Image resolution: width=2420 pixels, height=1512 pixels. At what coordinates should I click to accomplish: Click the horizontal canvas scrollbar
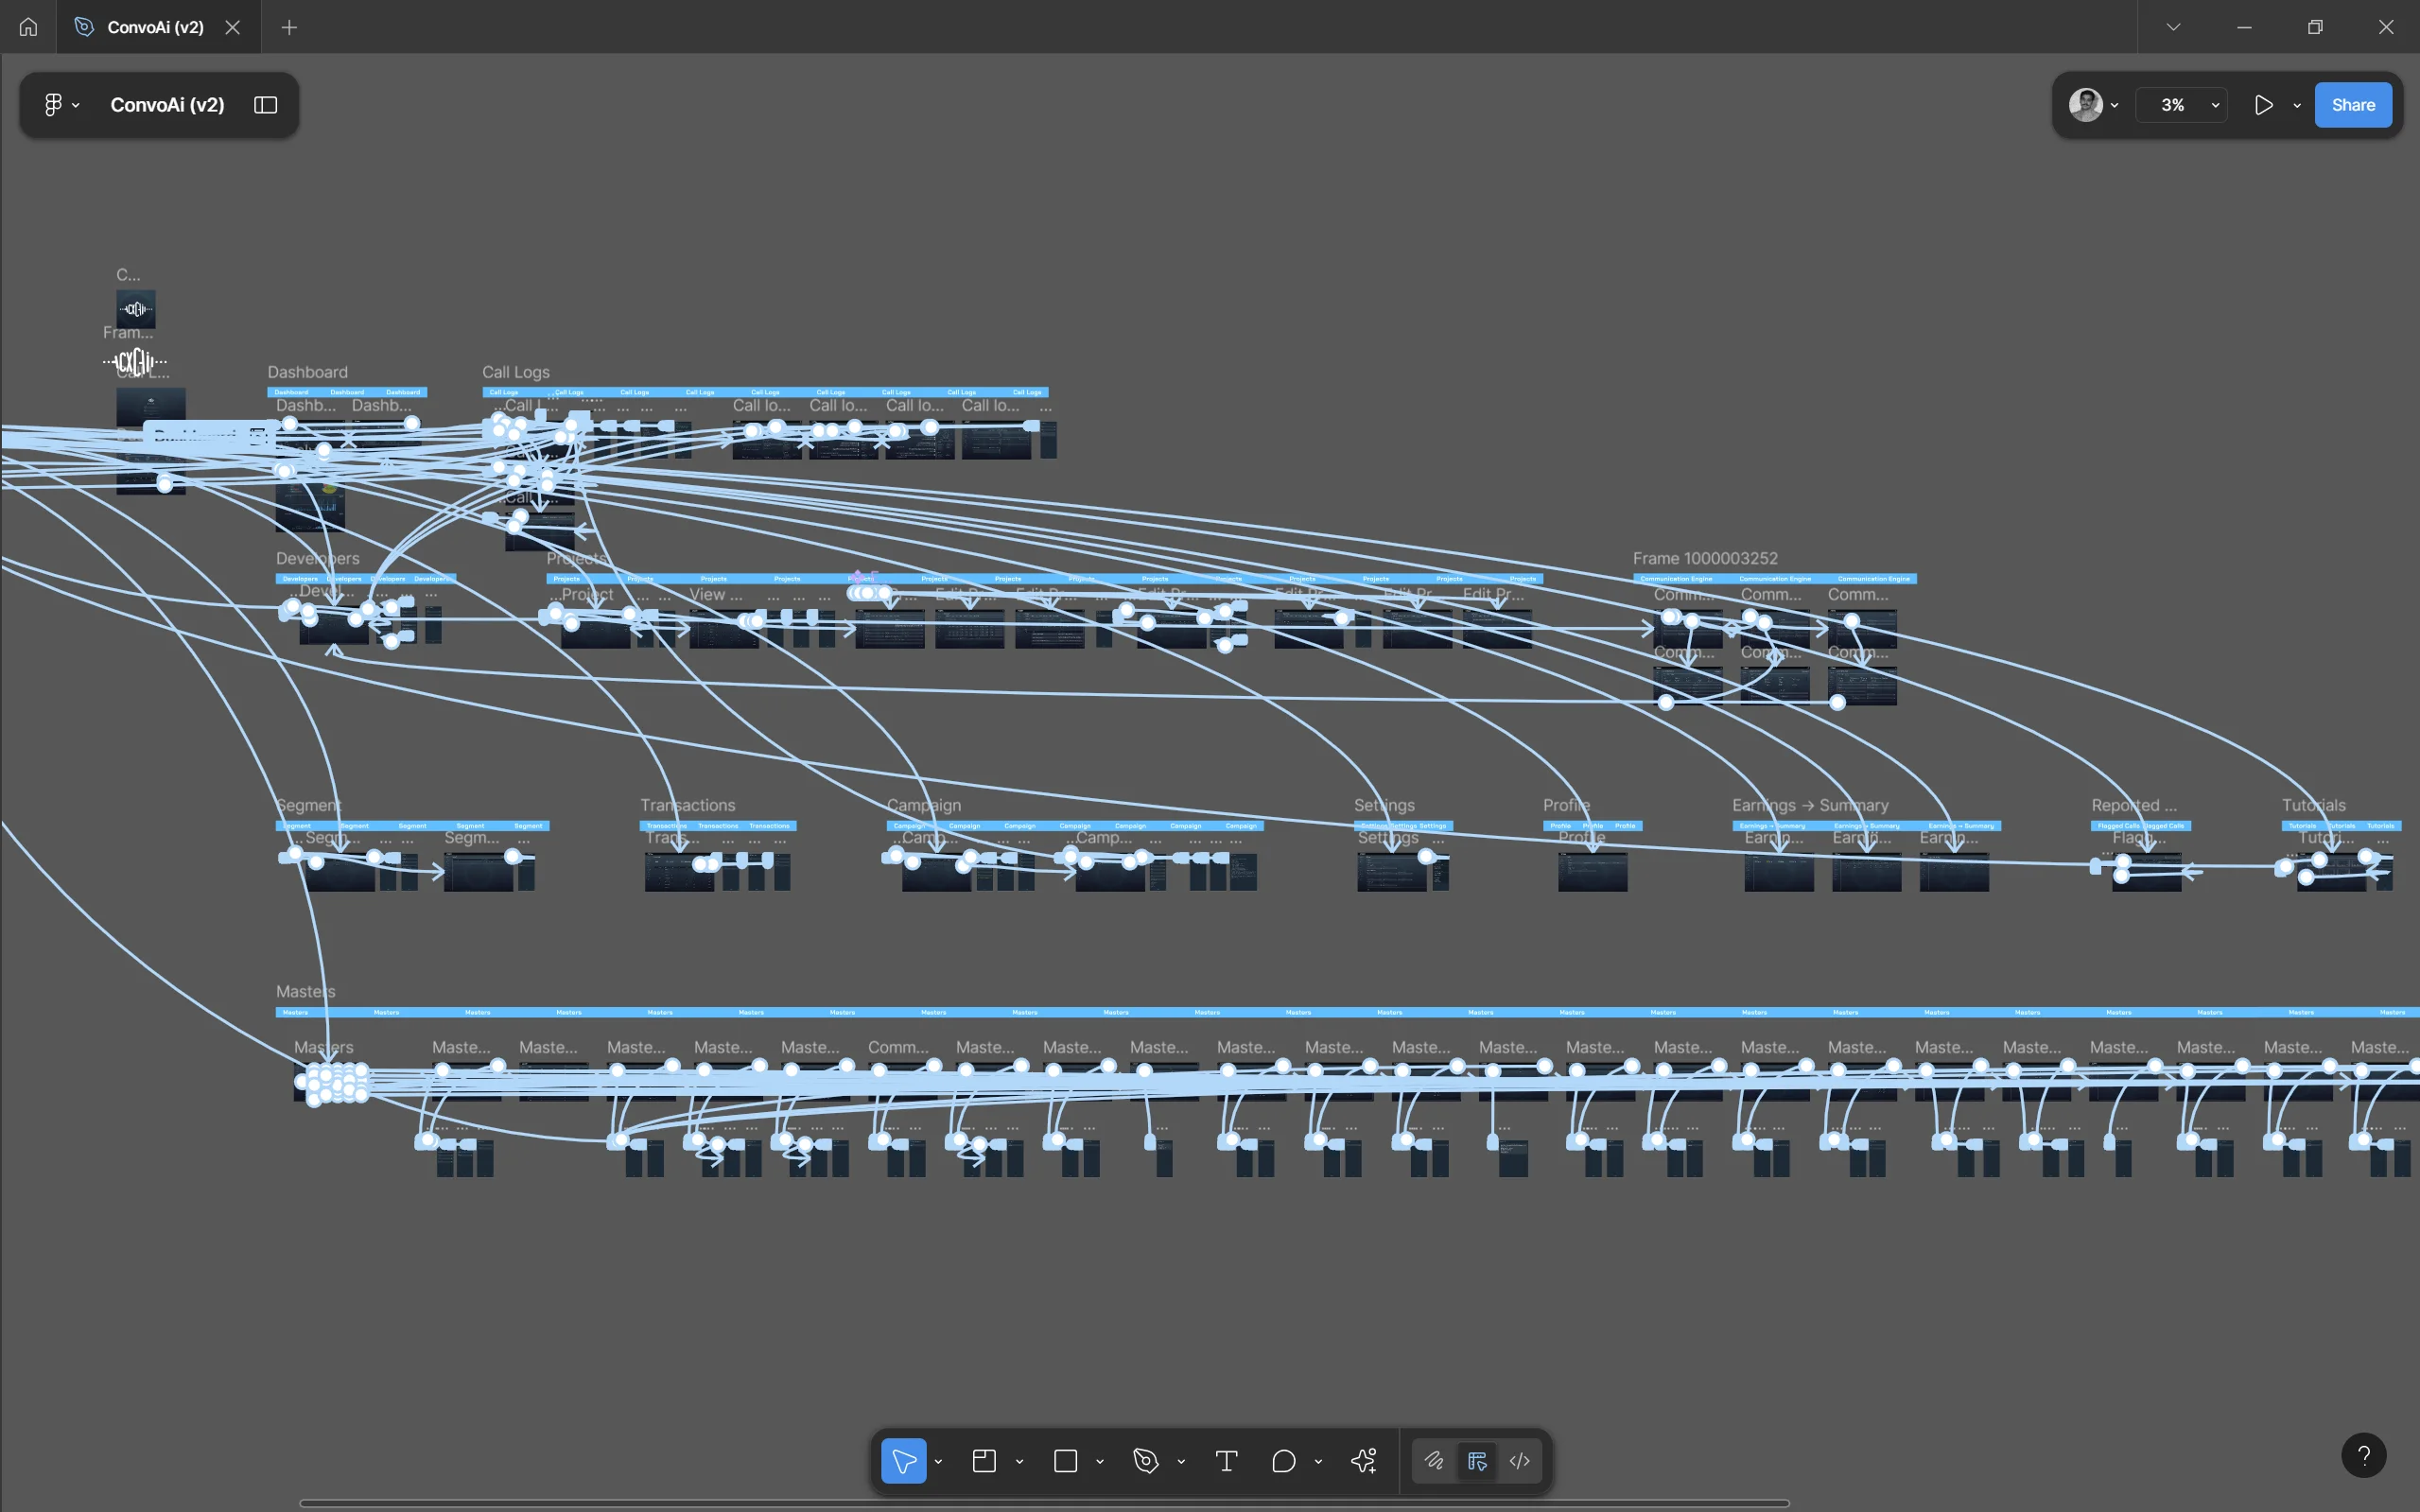click(x=1044, y=1503)
